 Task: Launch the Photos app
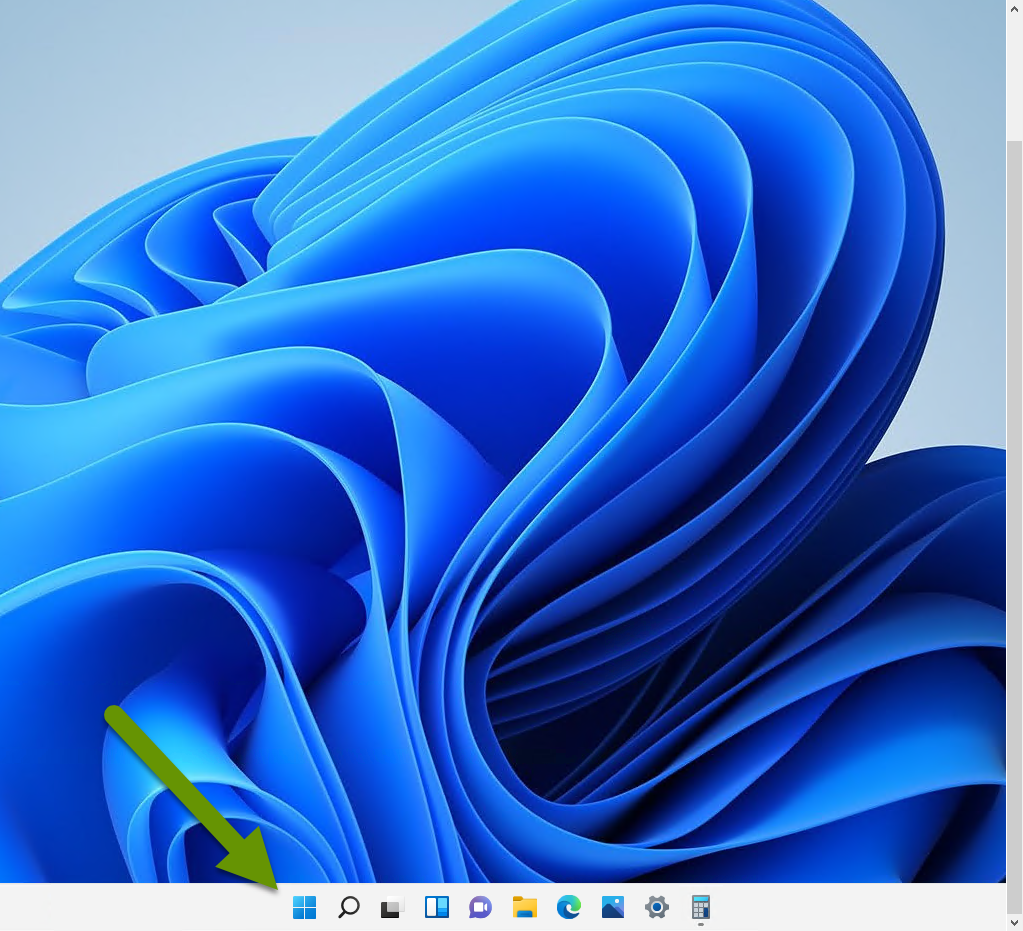coord(612,908)
